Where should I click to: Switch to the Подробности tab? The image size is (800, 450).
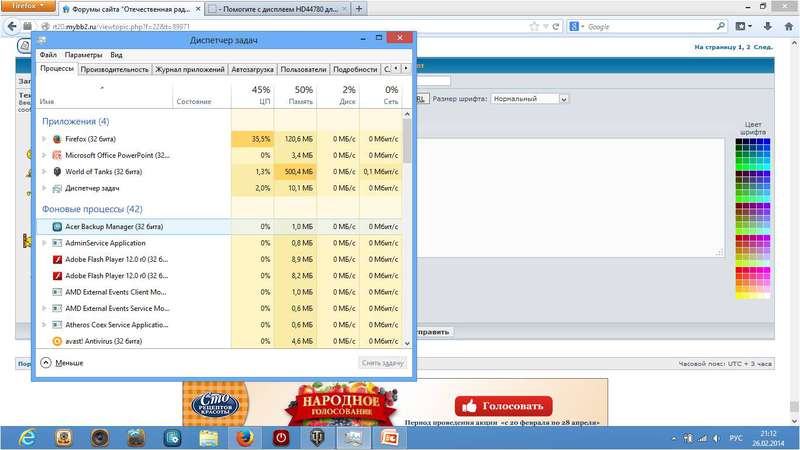(x=355, y=69)
